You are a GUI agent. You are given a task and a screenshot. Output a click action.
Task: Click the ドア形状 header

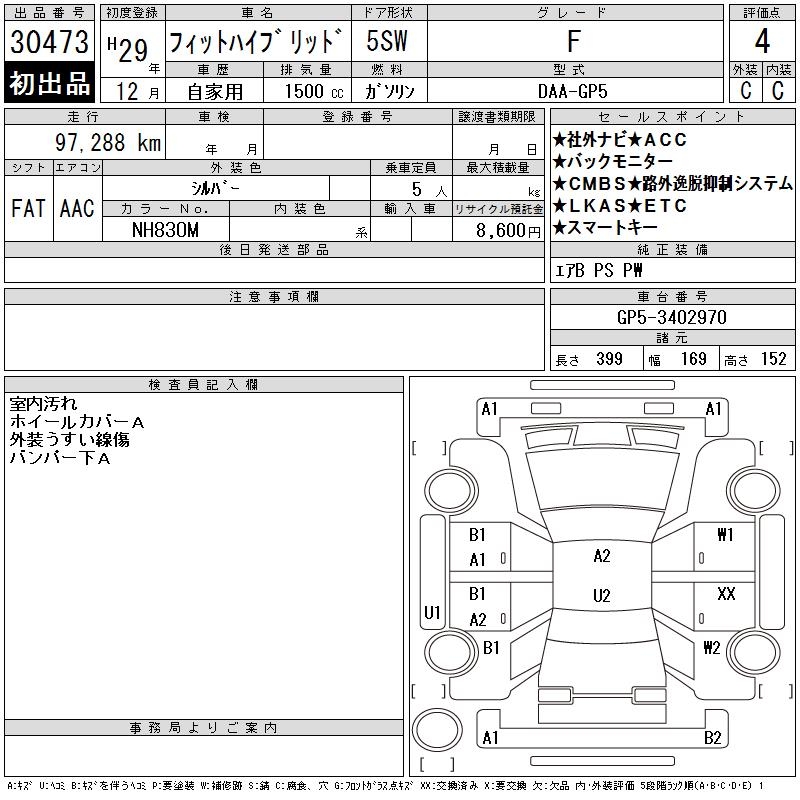388,12
